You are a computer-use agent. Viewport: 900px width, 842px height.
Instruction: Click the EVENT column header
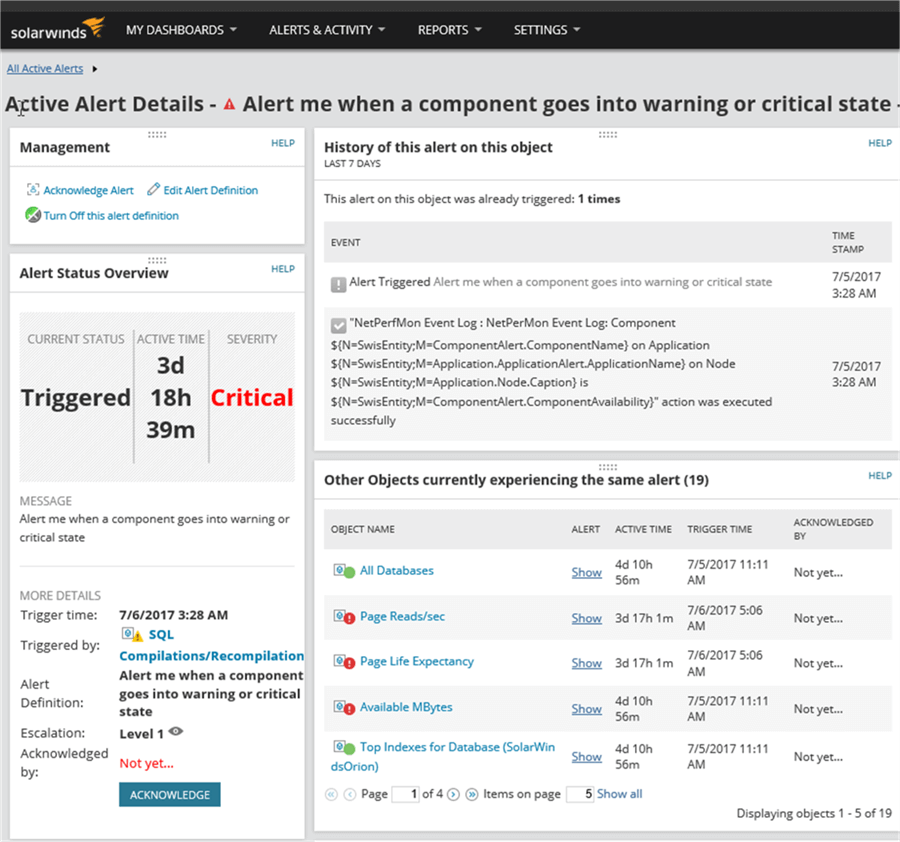[346, 243]
